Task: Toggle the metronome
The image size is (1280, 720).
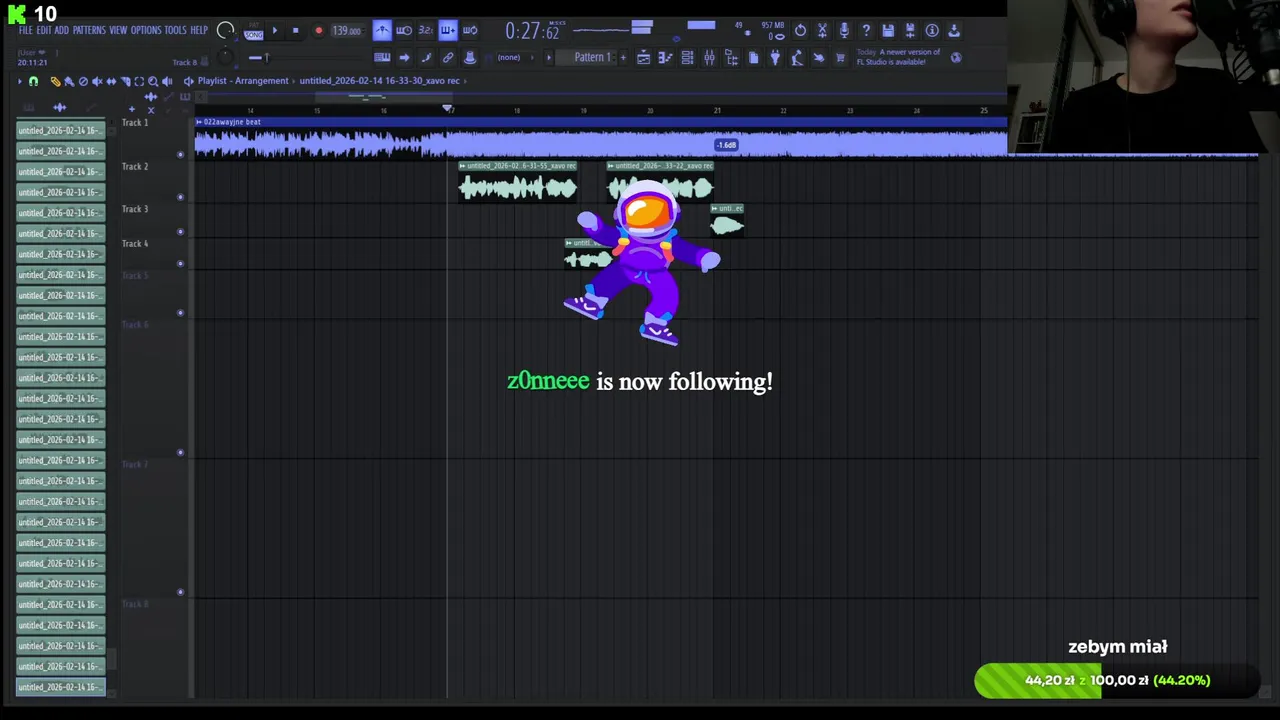Action: (382, 31)
